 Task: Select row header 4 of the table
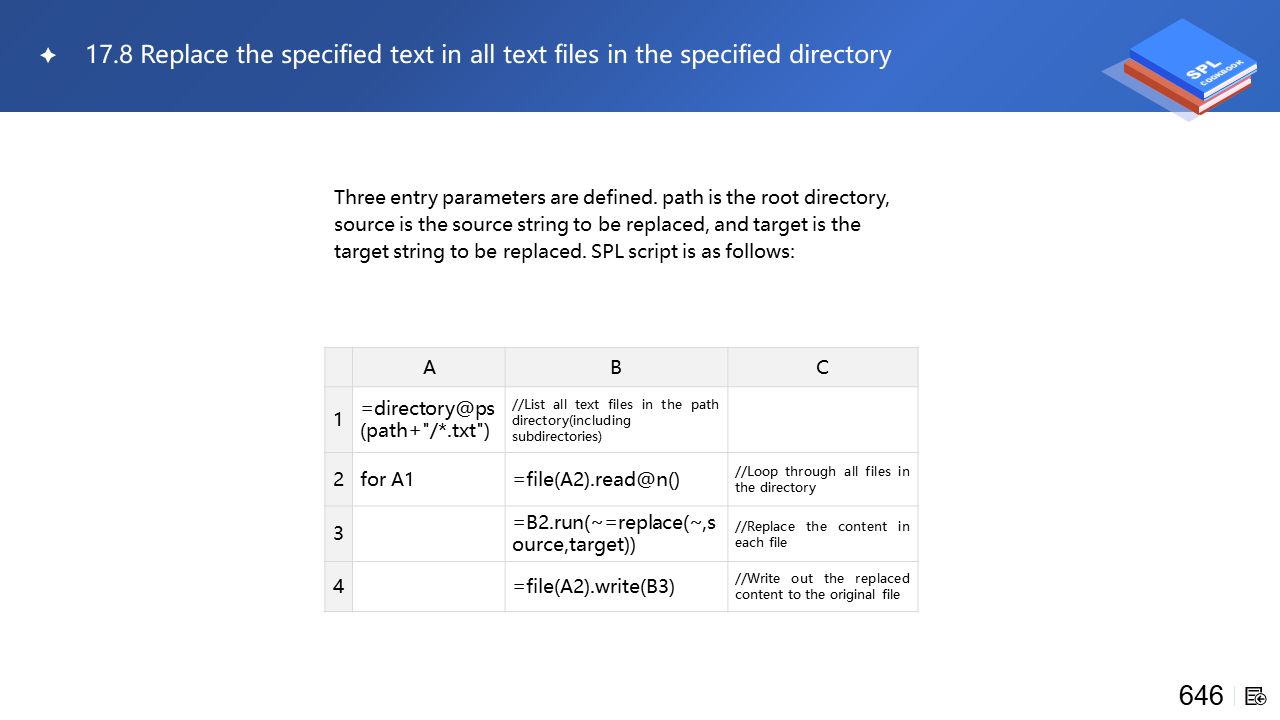(x=339, y=586)
